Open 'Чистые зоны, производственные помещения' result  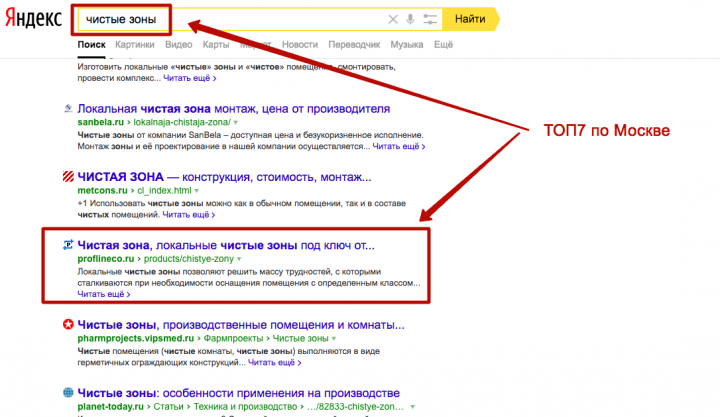click(241, 325)
